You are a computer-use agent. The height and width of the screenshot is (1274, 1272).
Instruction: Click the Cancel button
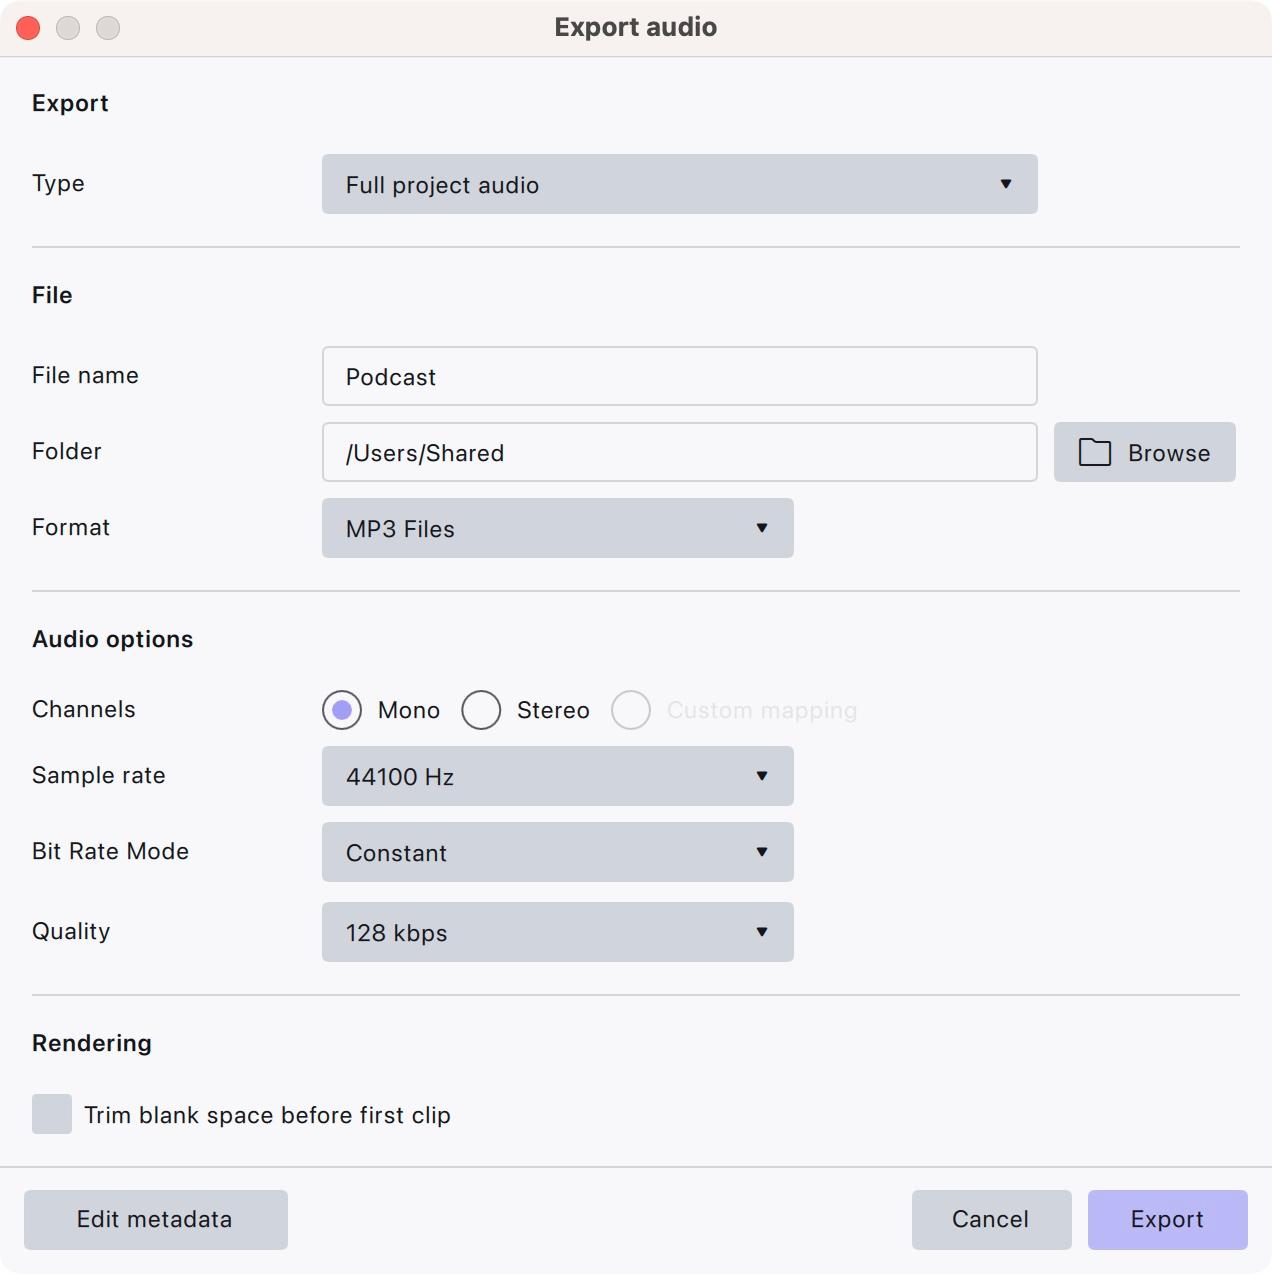[x=991, y=1220]
